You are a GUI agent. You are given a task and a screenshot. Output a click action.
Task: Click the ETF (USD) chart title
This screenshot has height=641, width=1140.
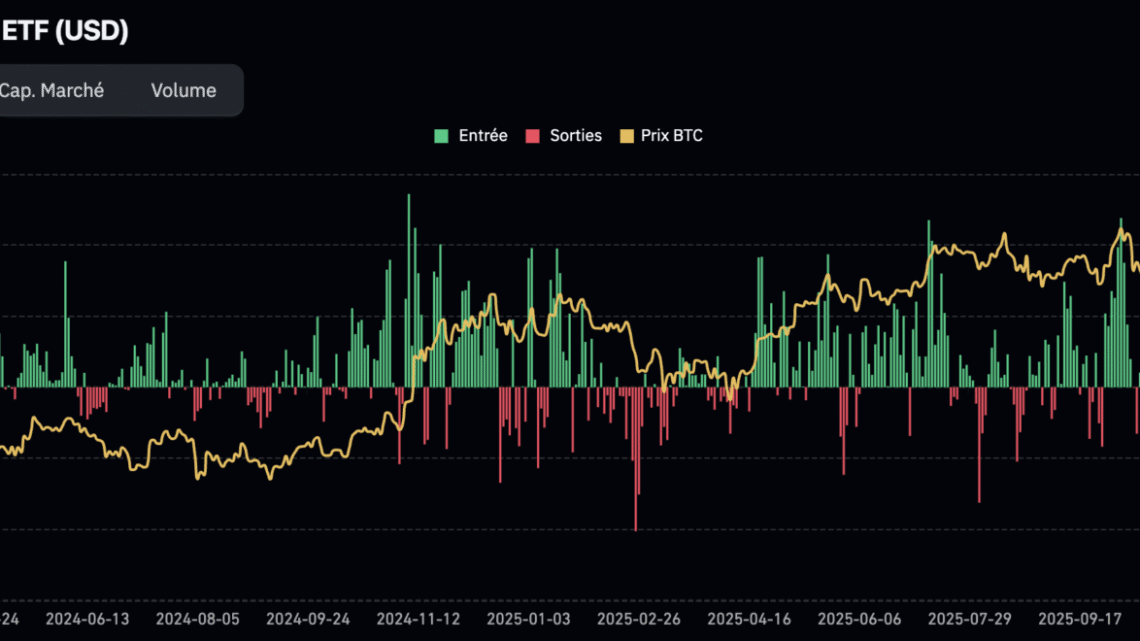click(x=66, y=31)
